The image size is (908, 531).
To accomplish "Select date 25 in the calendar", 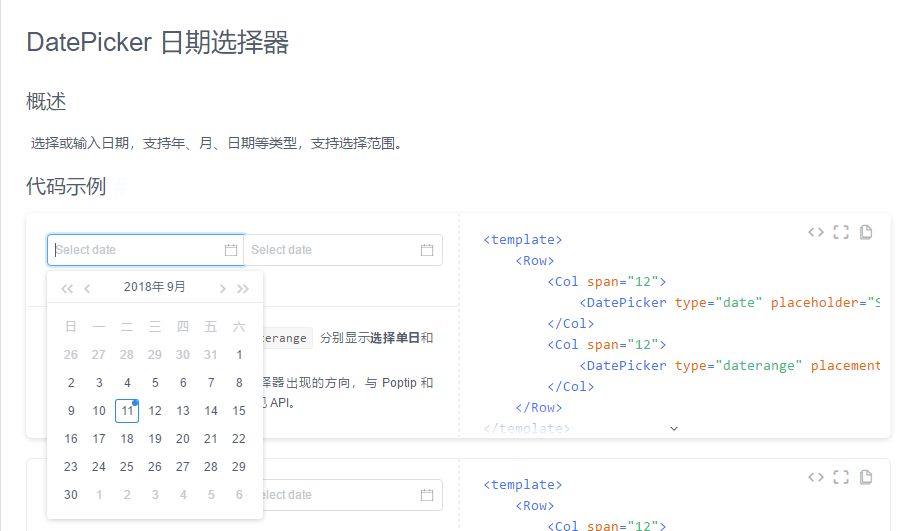I will pos(127,467).
